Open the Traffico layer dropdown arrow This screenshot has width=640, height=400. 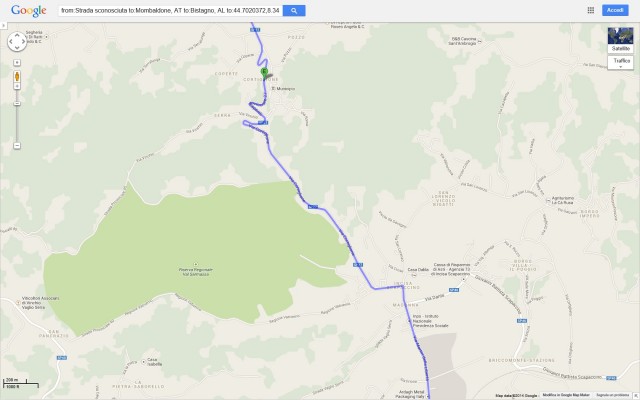tap(621, 67)
